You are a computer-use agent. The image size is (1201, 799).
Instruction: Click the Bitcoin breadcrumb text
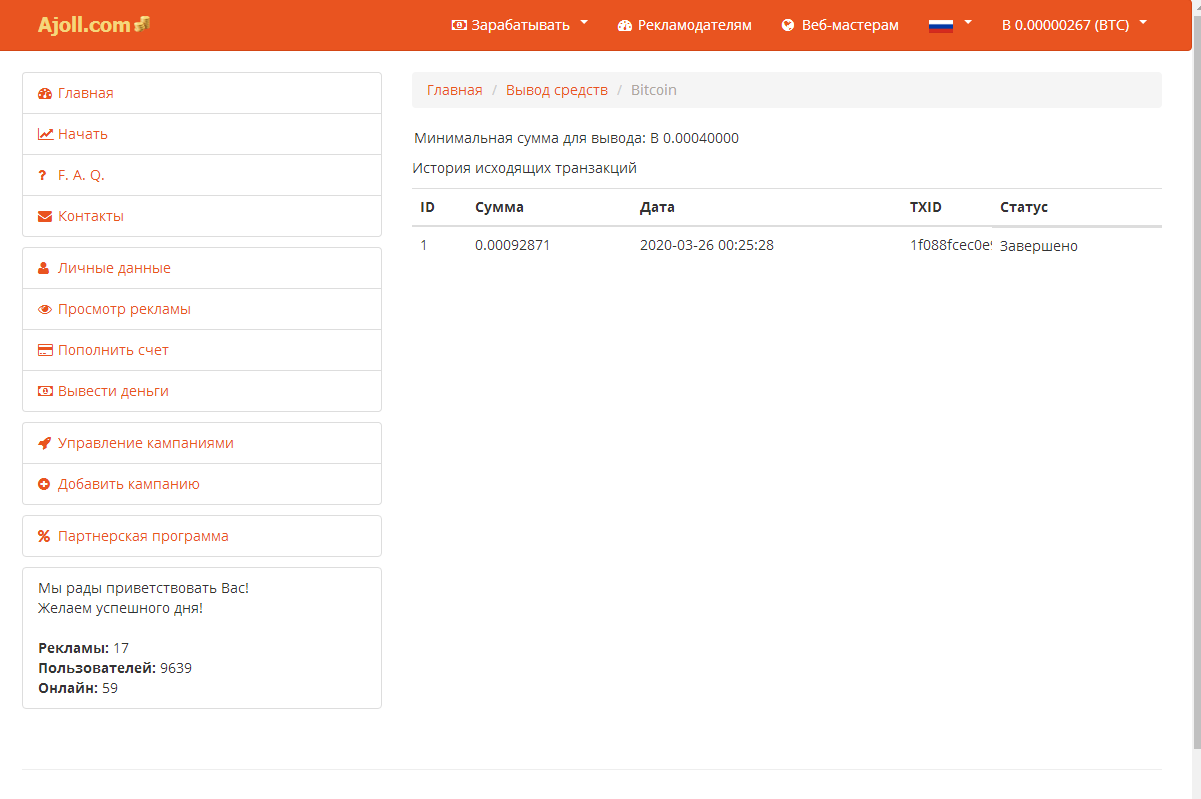(654, 90)
